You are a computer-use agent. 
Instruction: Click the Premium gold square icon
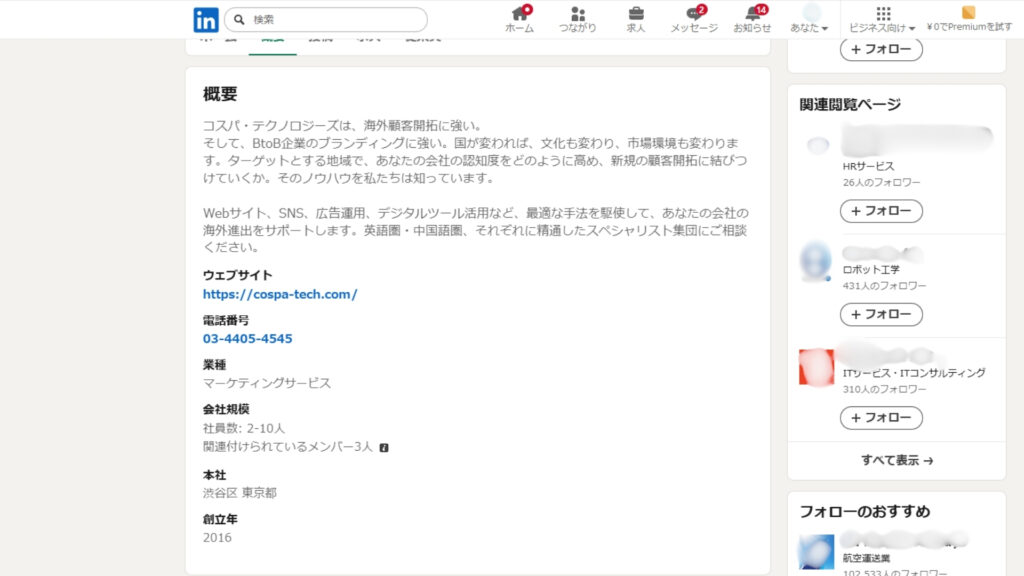[968, 13]
